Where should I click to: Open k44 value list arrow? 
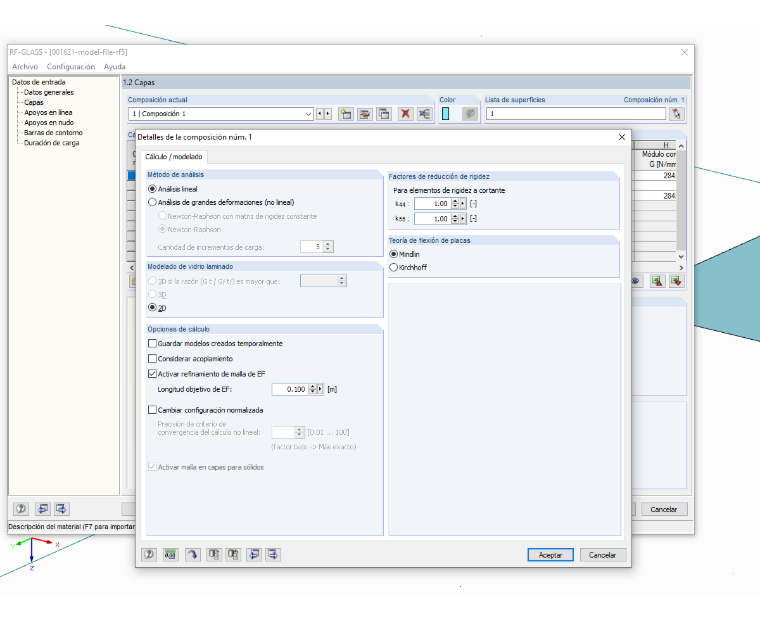(x=463, y=204)
